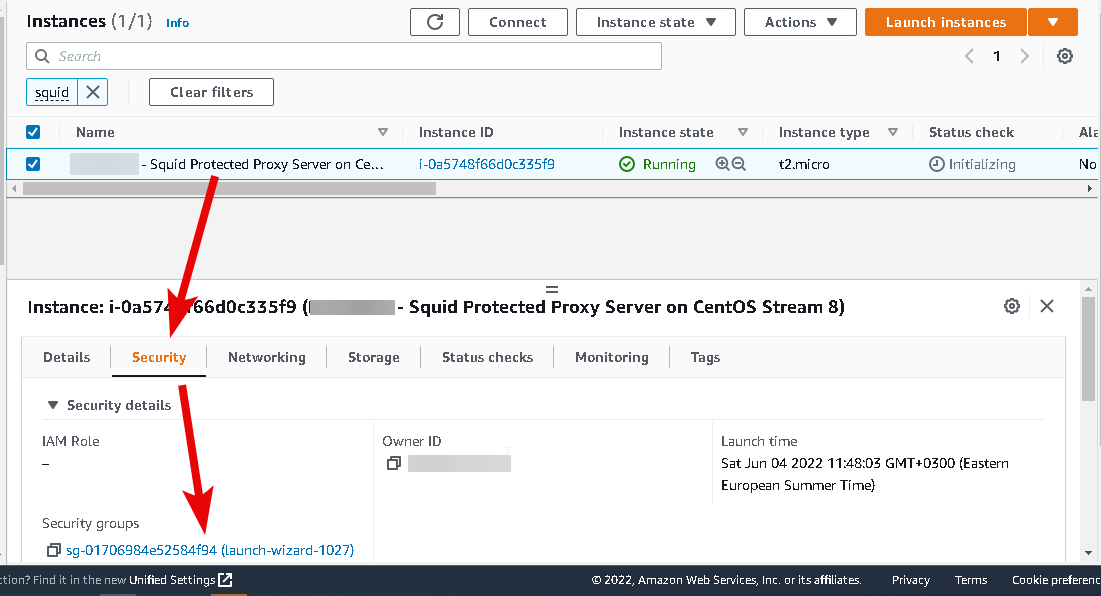Viewport: 1101px width, 596px height.
Task: Click the horizontal table scrollbar thumb
Action: tap(229, 188)
